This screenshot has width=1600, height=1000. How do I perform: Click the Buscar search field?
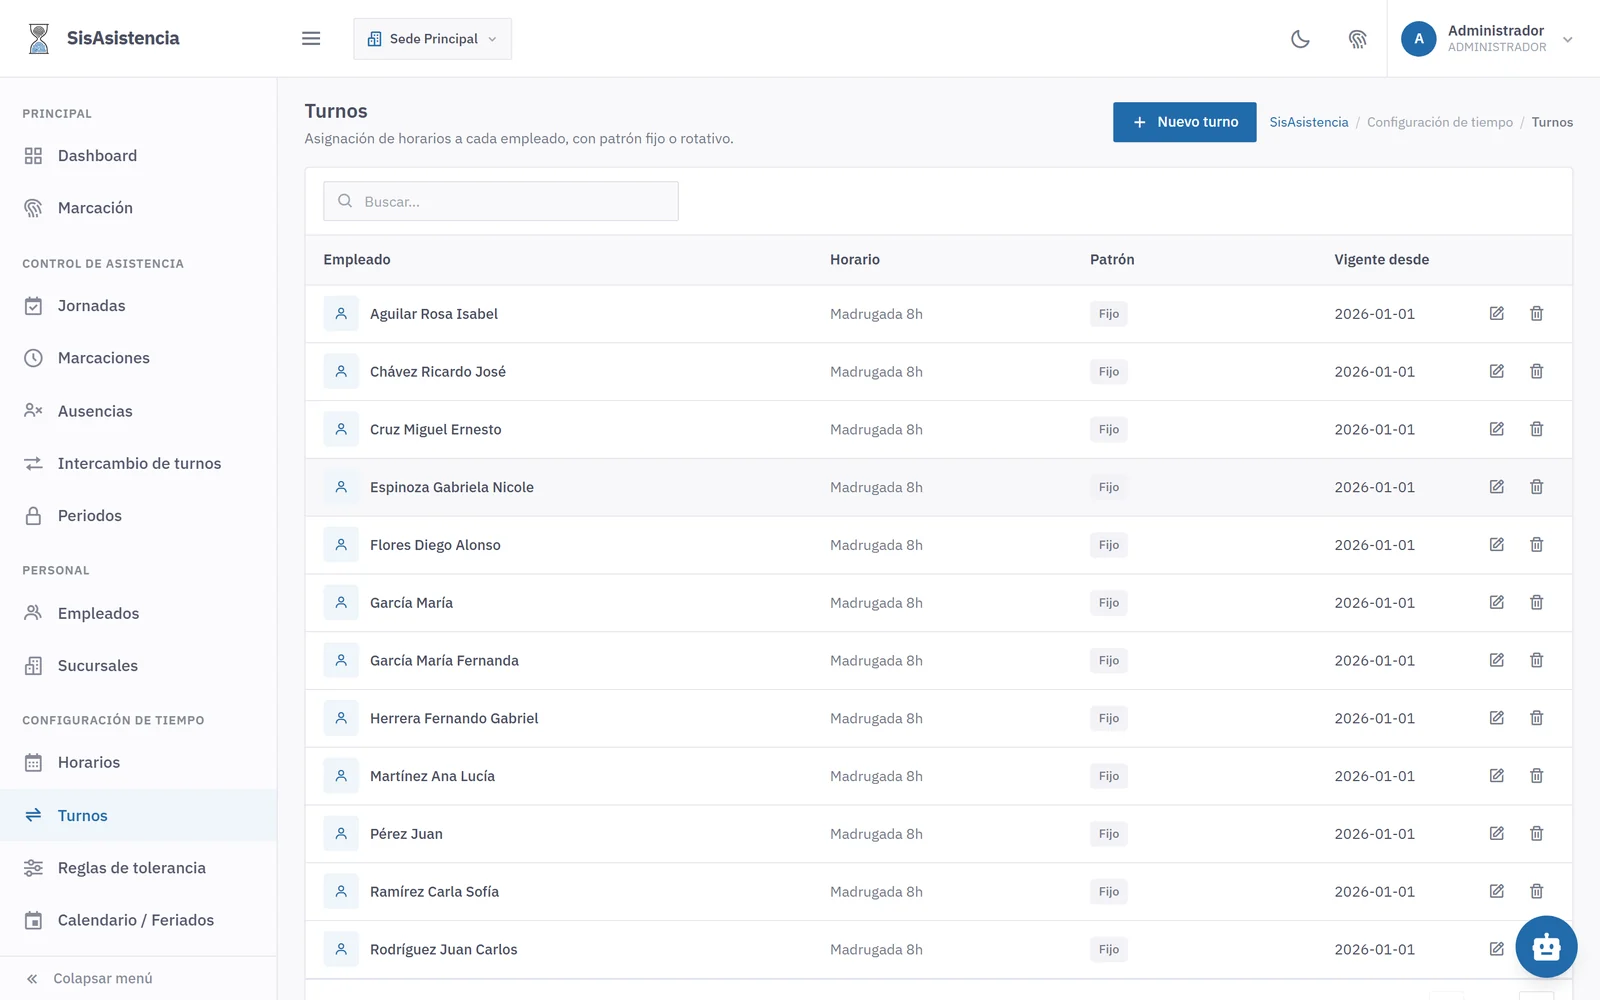[501, 201]
